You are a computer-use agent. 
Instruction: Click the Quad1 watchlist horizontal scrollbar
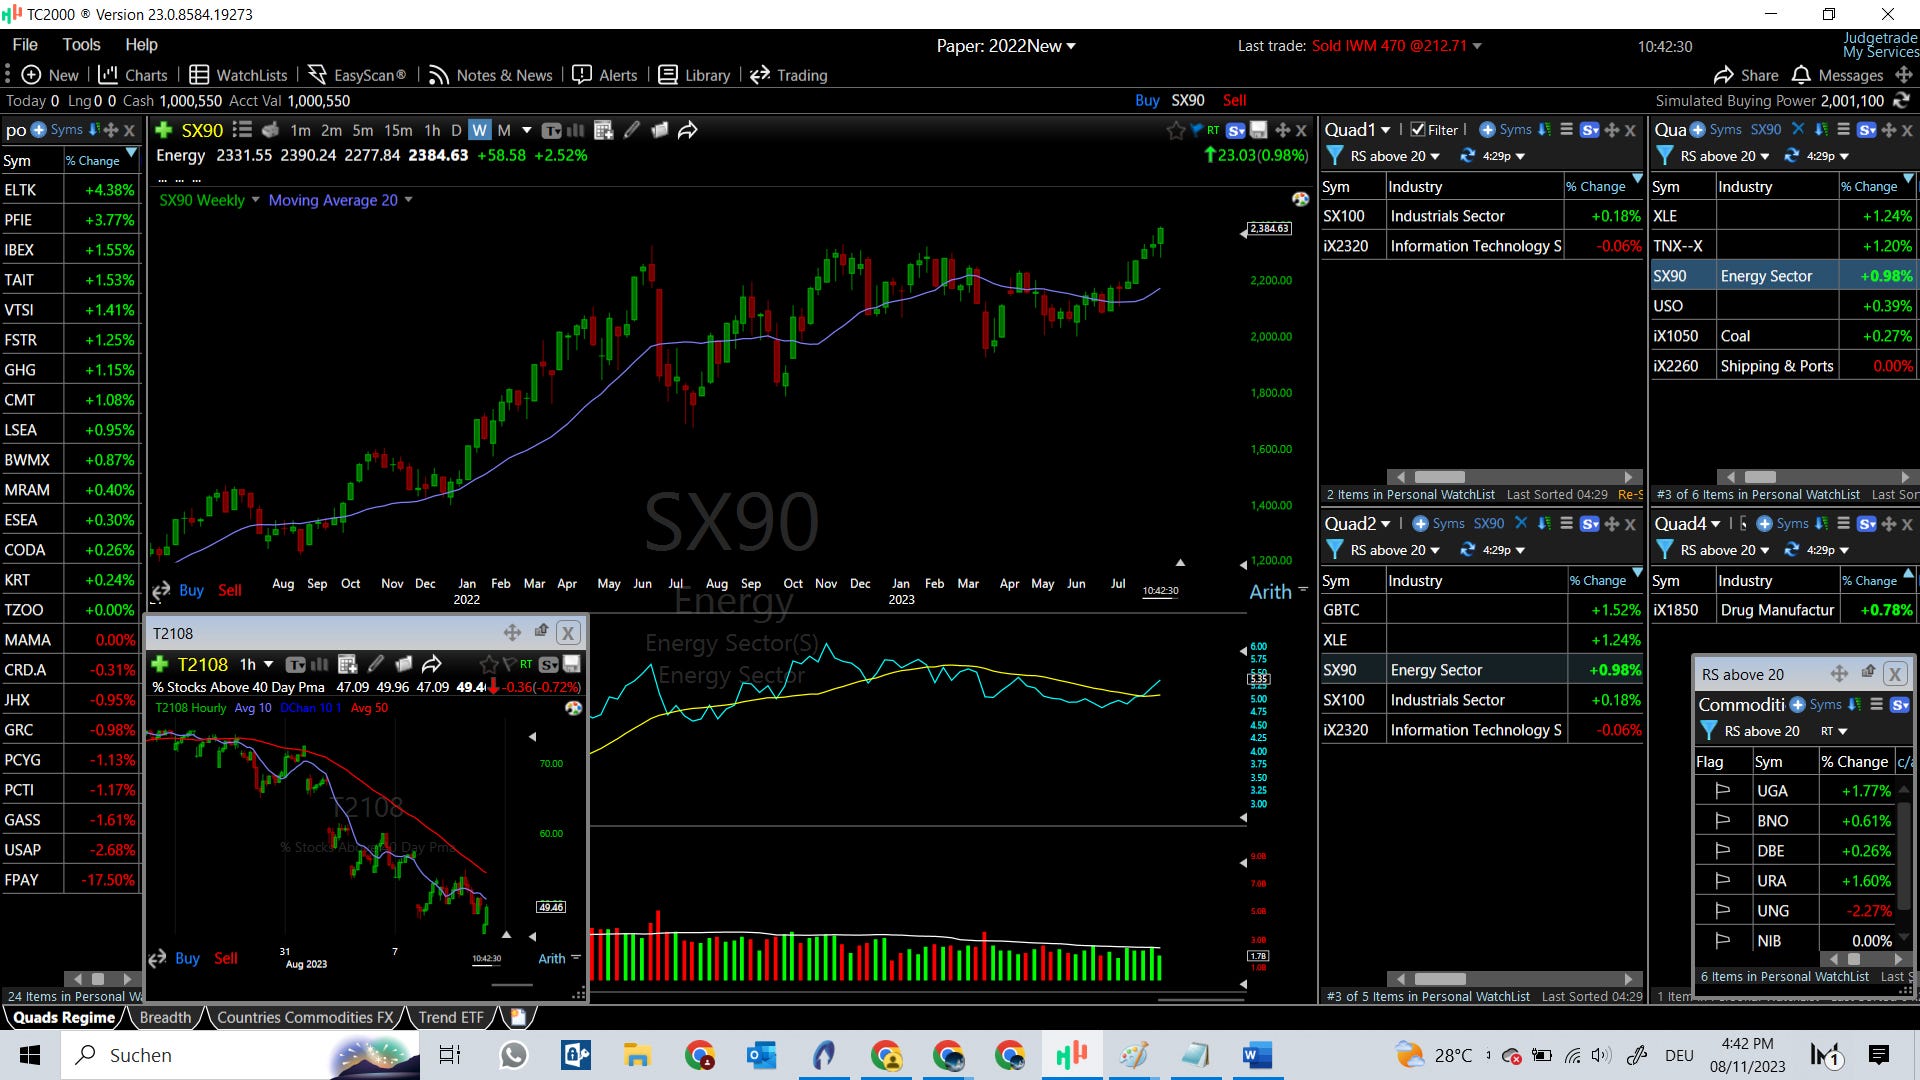1440,477
